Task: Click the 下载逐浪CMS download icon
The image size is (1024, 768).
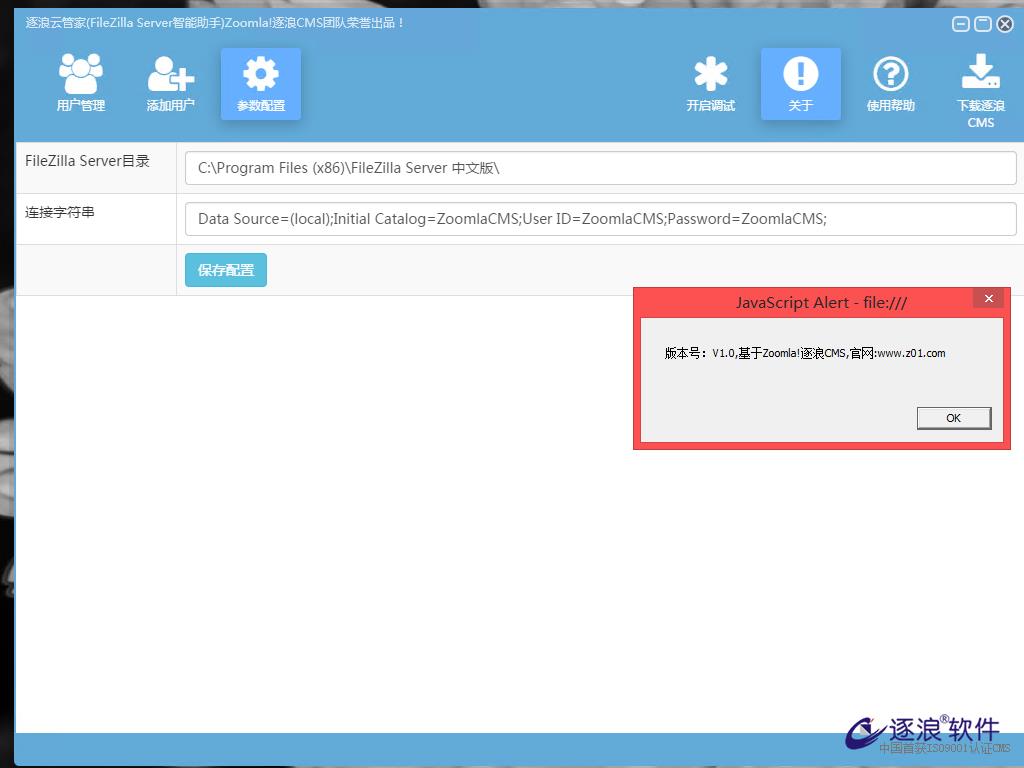Action: point(981,91)
